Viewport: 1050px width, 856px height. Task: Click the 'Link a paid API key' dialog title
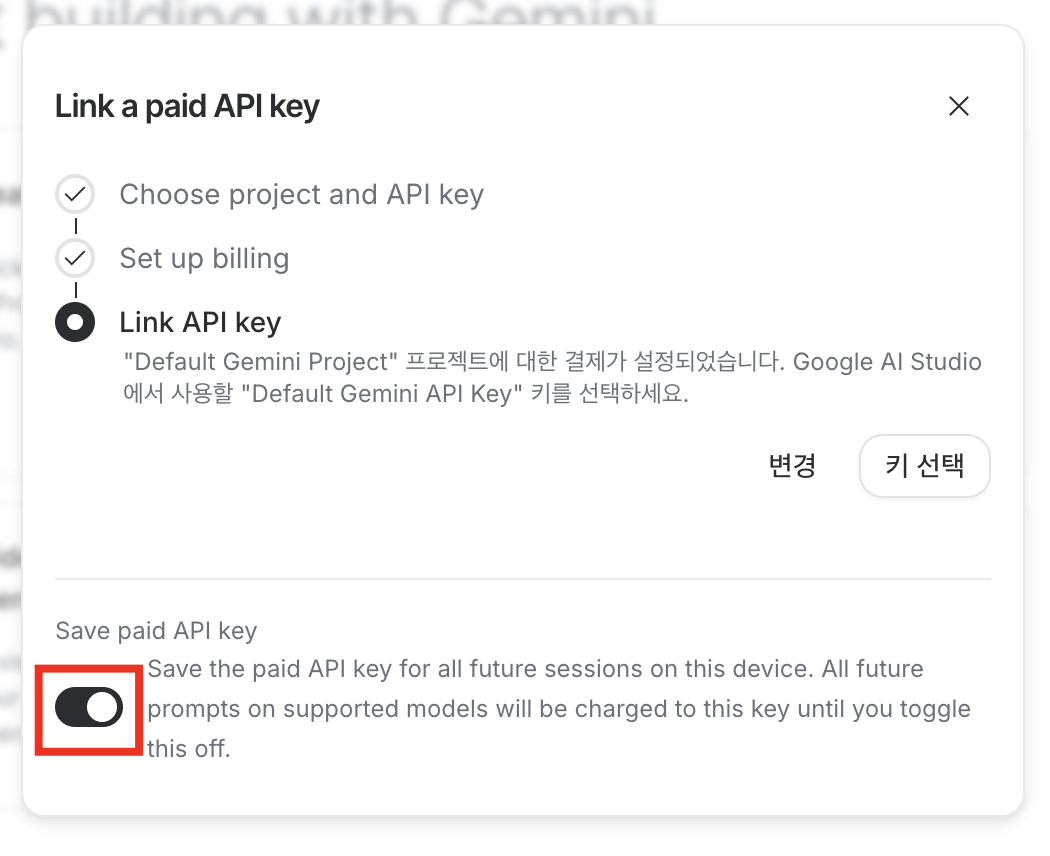tap(186, 106)
